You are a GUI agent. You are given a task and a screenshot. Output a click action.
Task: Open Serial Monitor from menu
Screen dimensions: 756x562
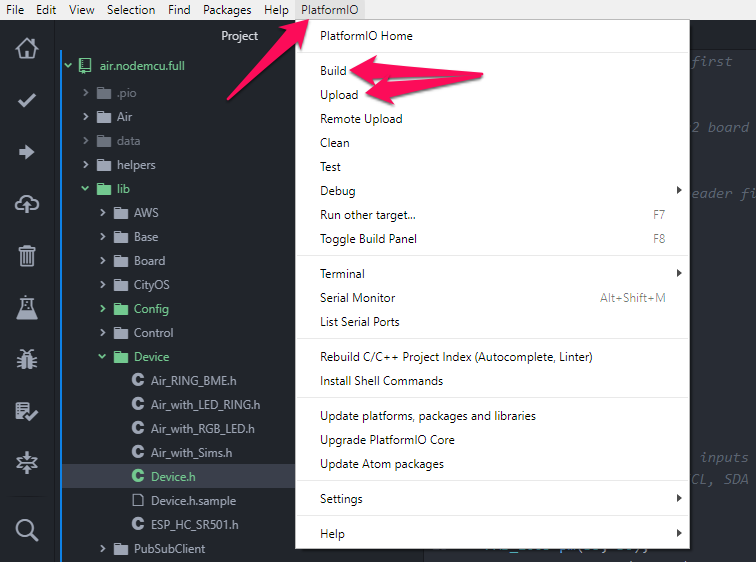(492, 298)
